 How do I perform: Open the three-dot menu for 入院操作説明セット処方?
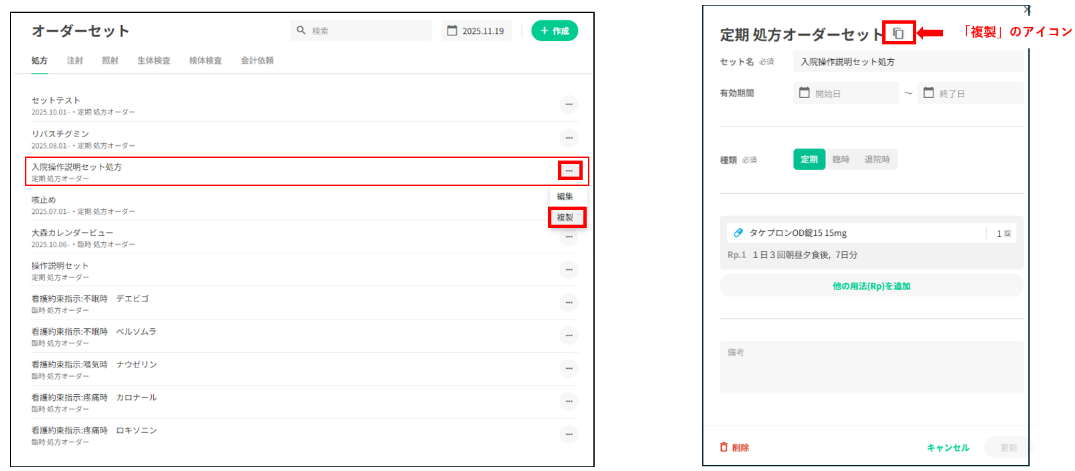(569, 170)
